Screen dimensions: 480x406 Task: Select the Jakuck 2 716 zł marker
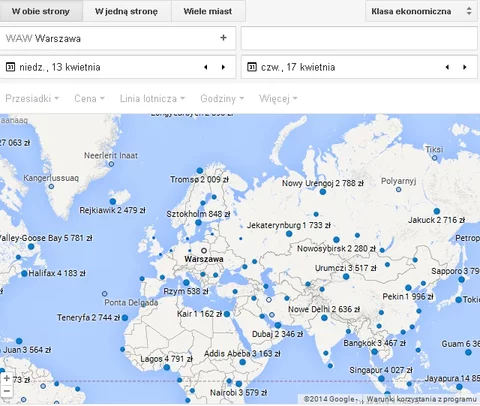[x=437, y=211]
